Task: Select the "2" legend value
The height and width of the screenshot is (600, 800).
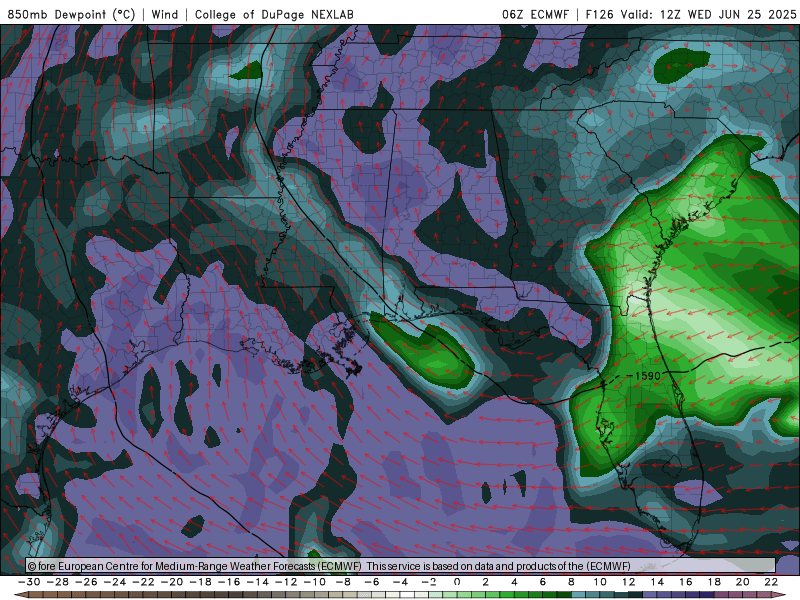Action: [x=486, y=582]
